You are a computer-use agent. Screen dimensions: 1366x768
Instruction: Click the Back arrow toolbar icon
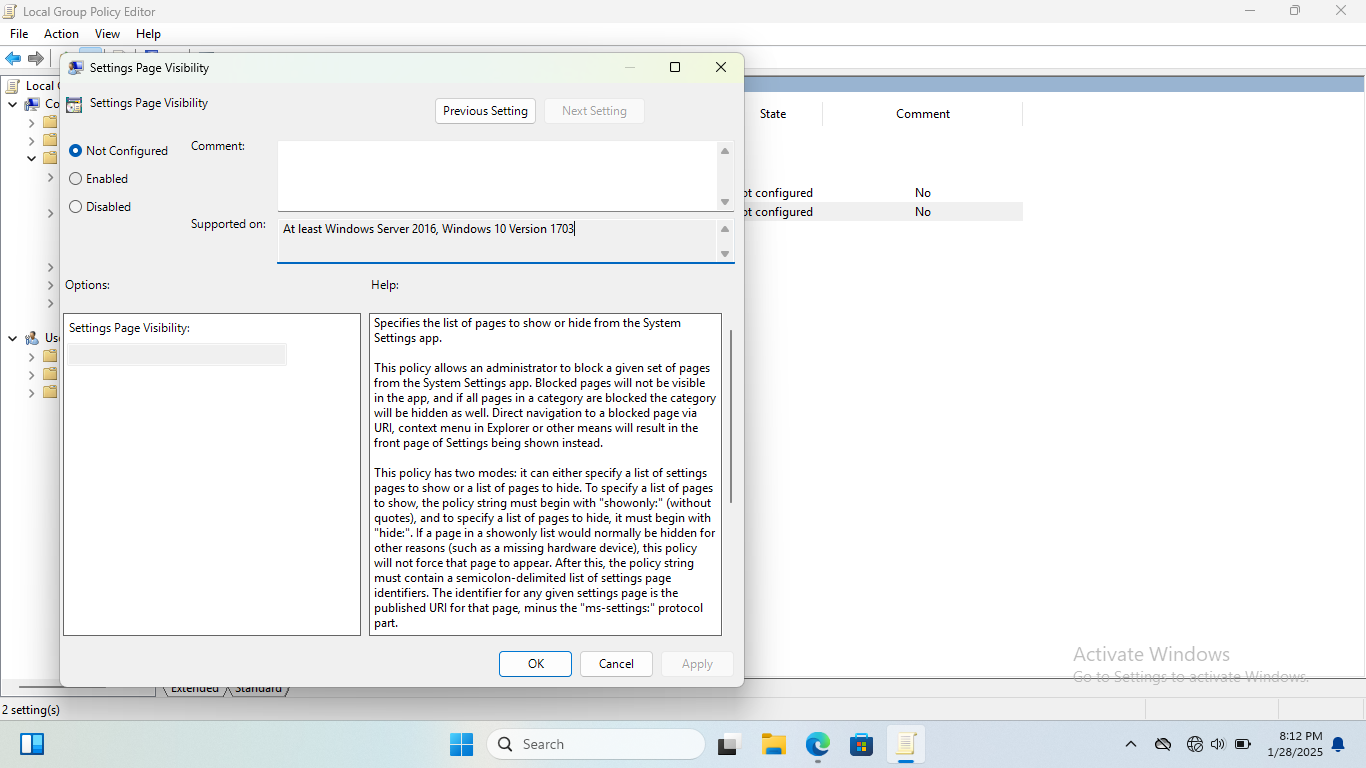13,59
